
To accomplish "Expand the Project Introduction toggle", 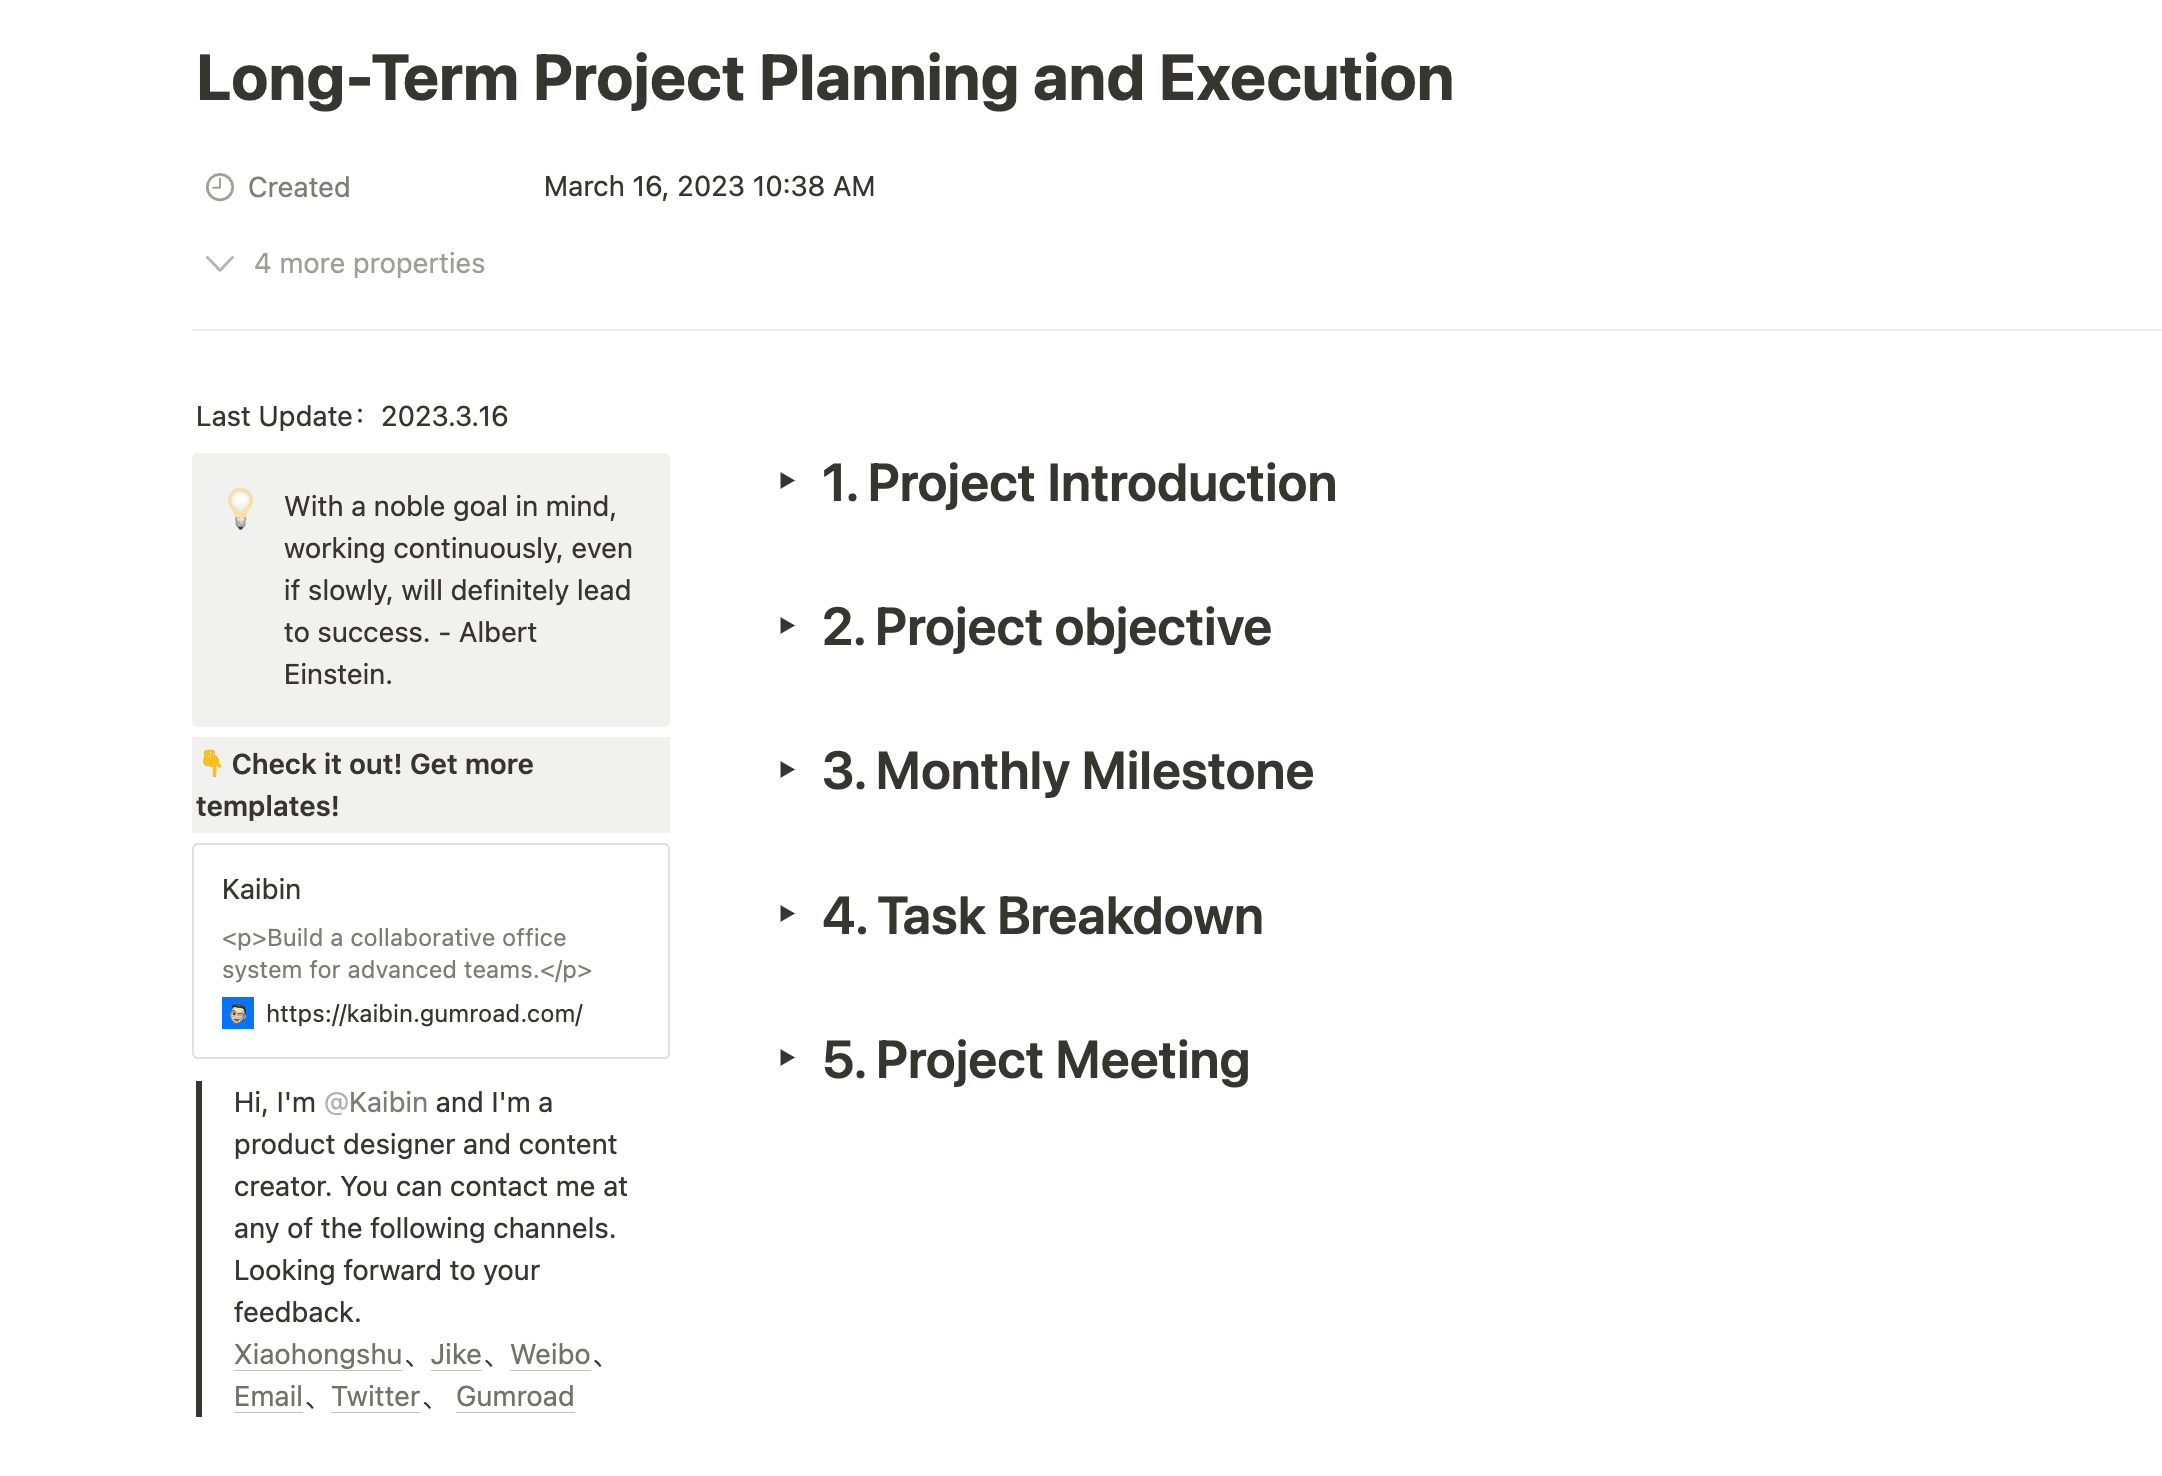I will pyautogui.click(x=786, y=483).
